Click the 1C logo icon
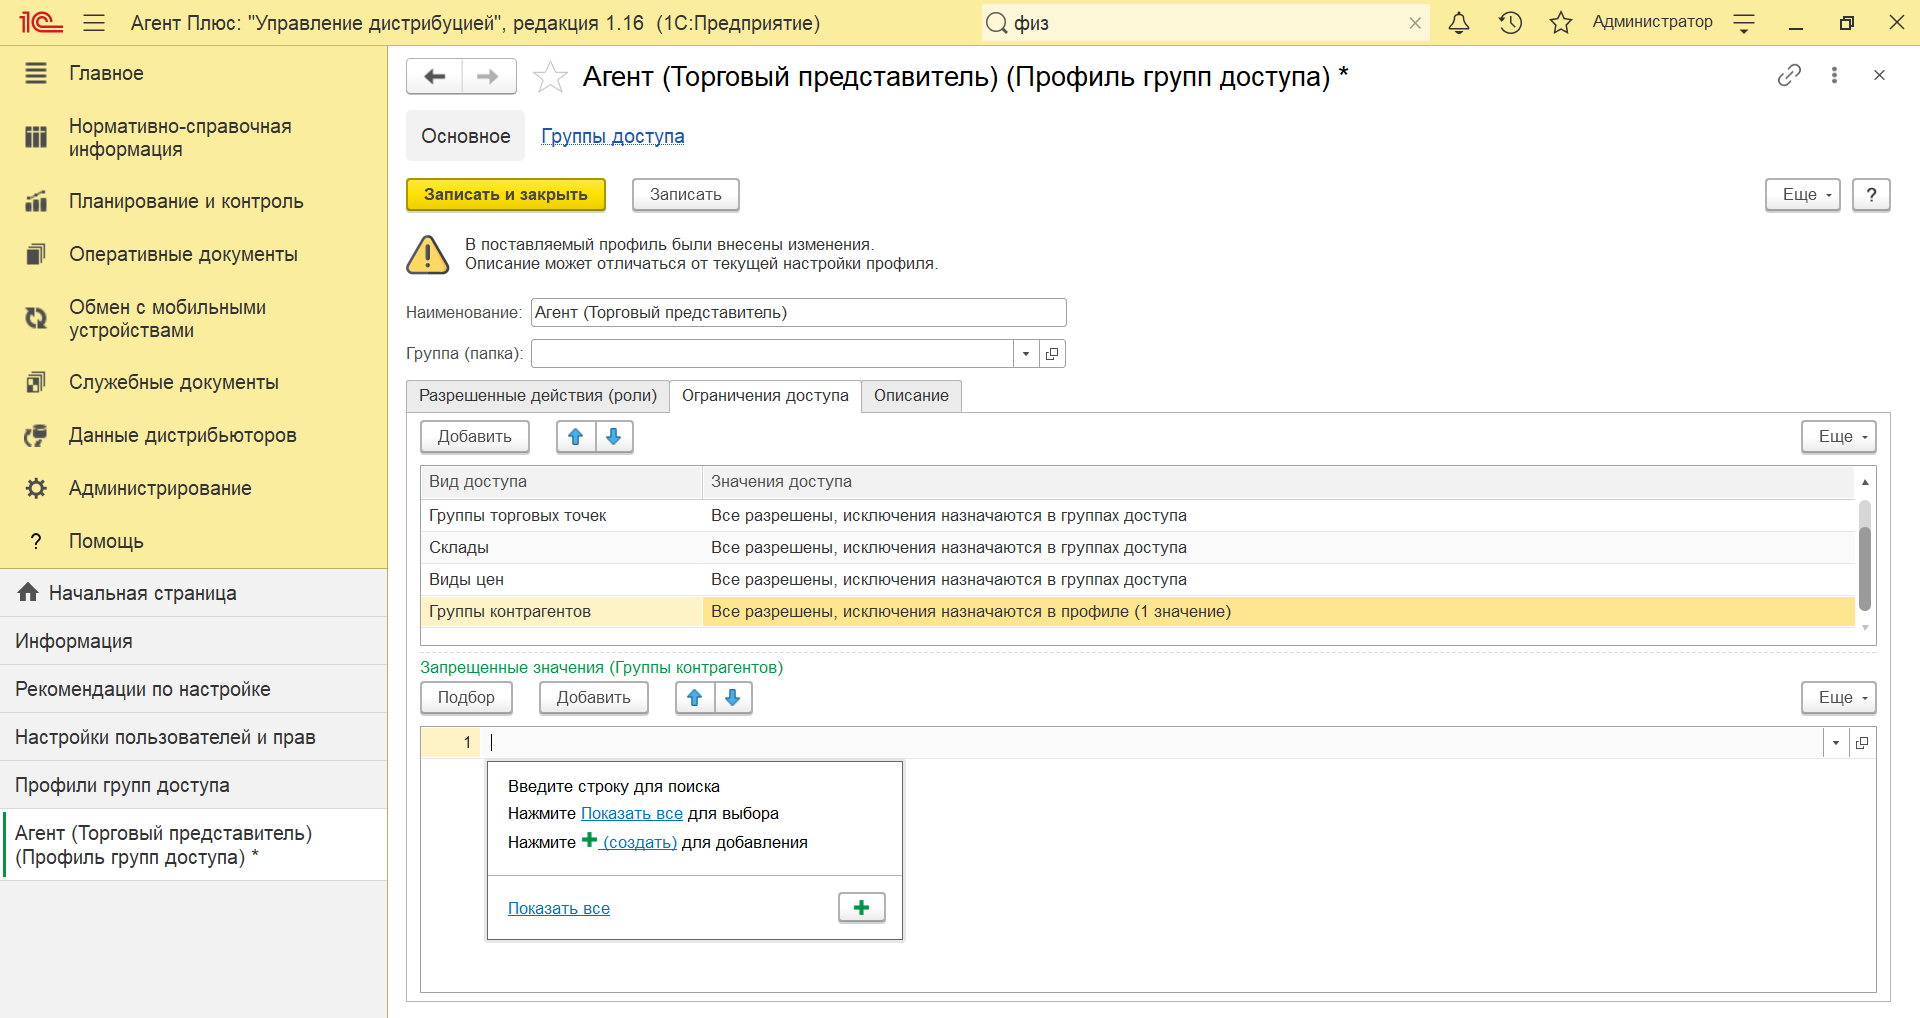Image resolution: width=1920 pixels, height=1018 pixels. (x=40, y=22)
